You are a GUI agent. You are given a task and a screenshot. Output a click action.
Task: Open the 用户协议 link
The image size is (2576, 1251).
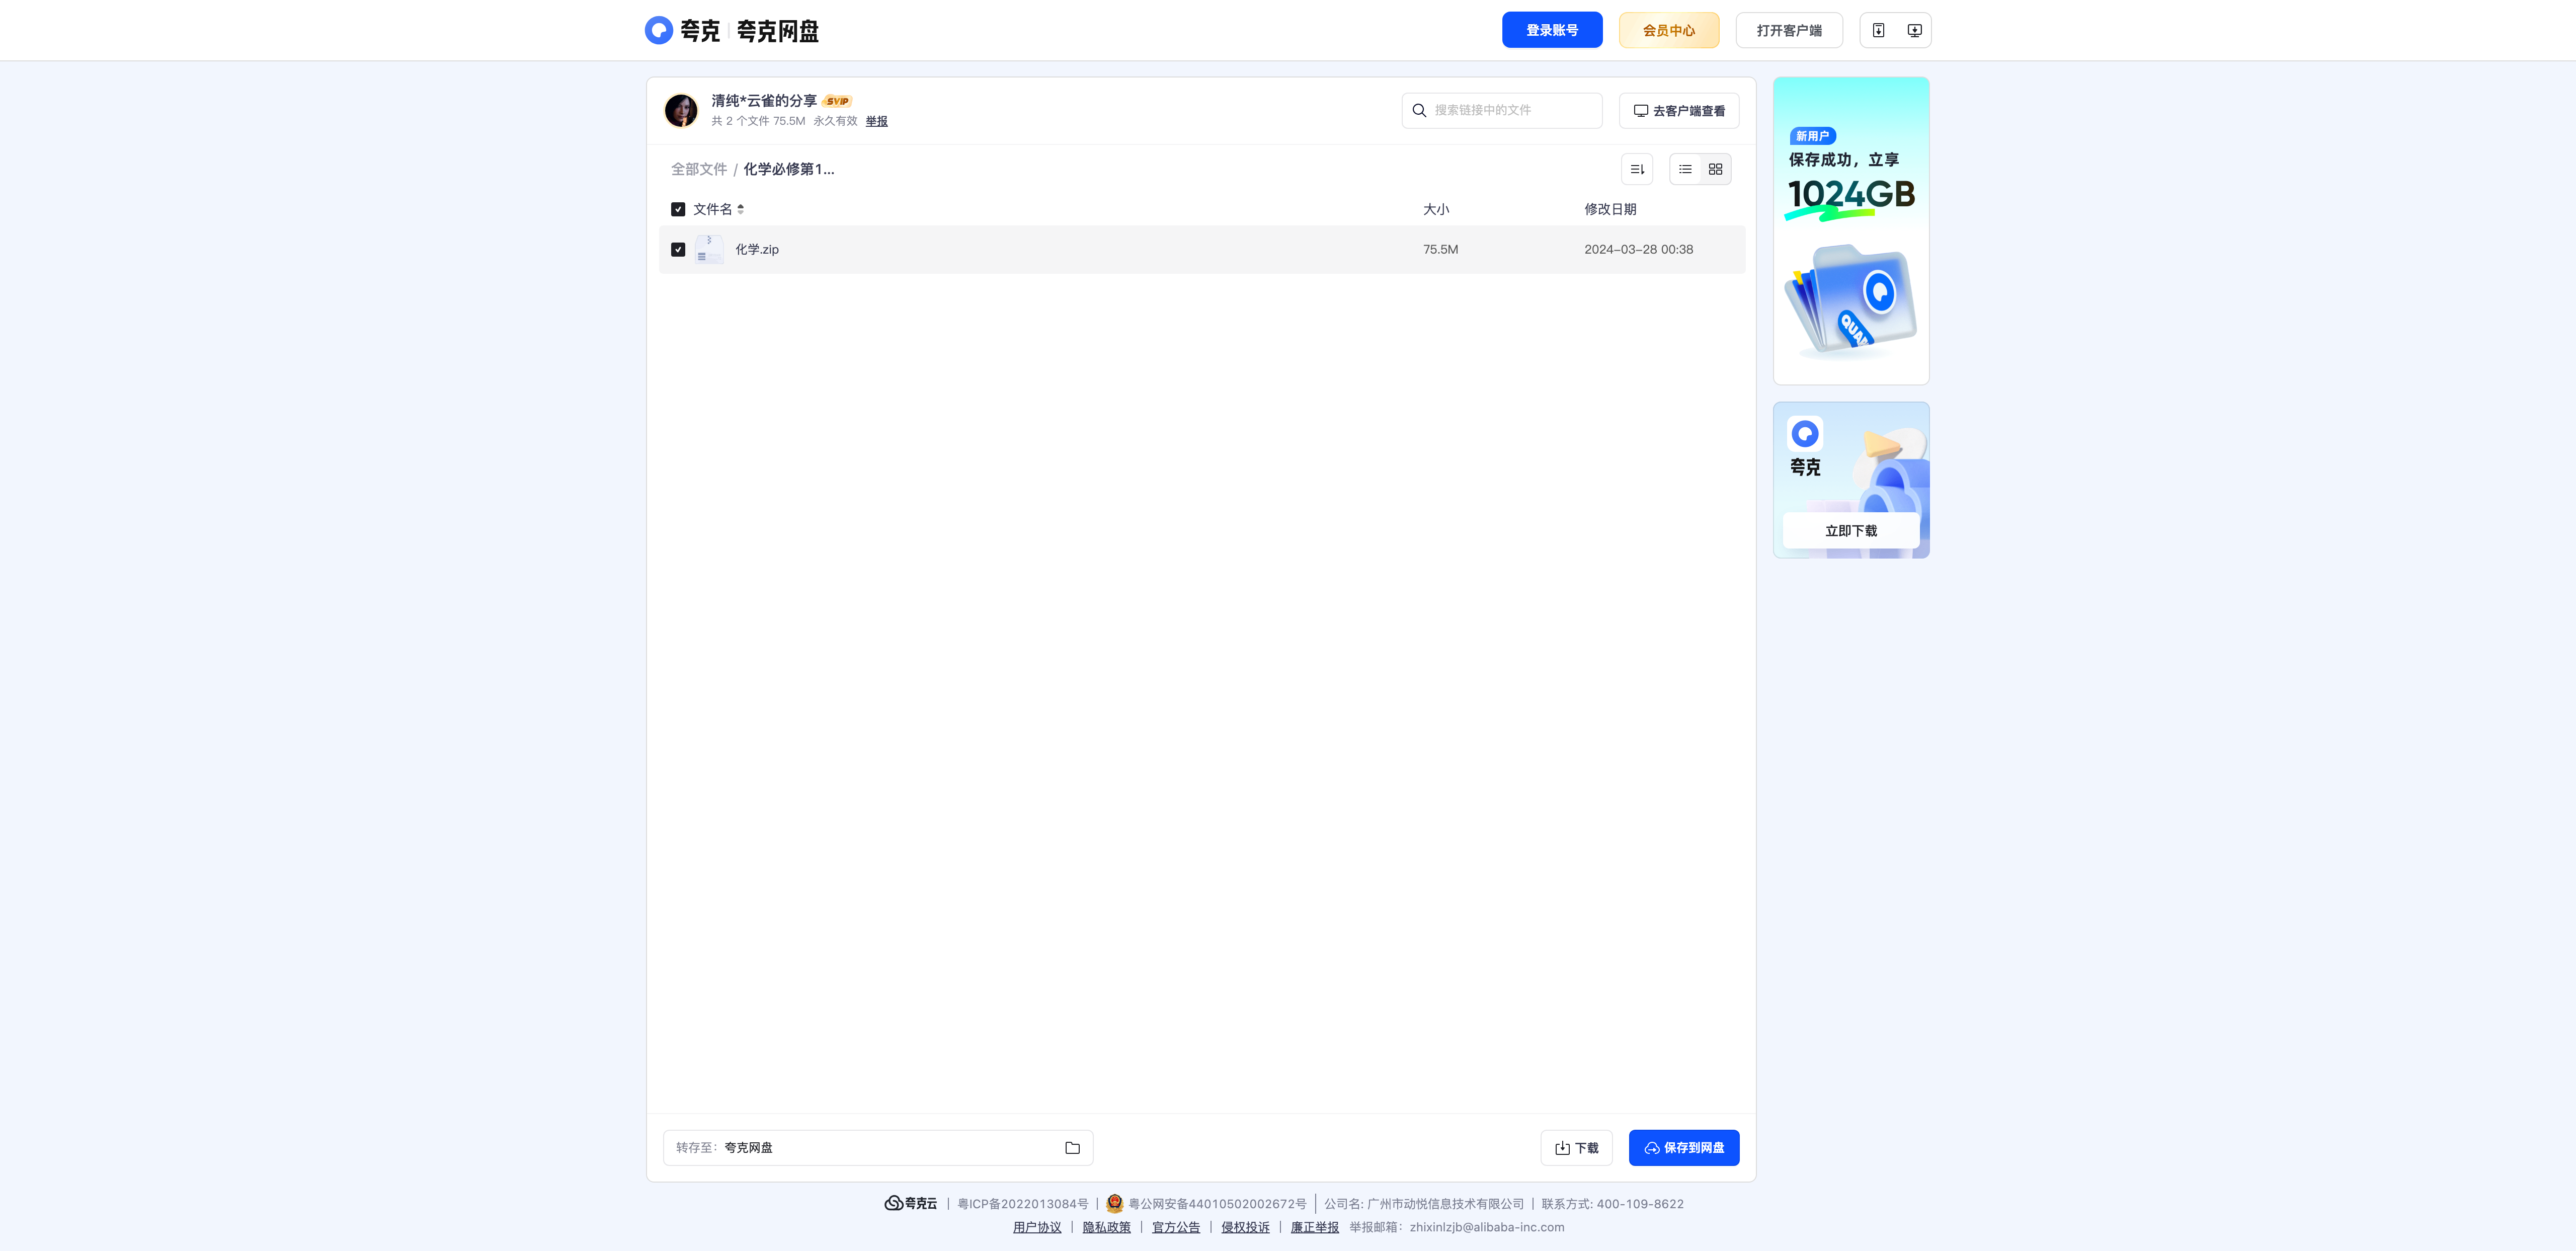1037,1227
